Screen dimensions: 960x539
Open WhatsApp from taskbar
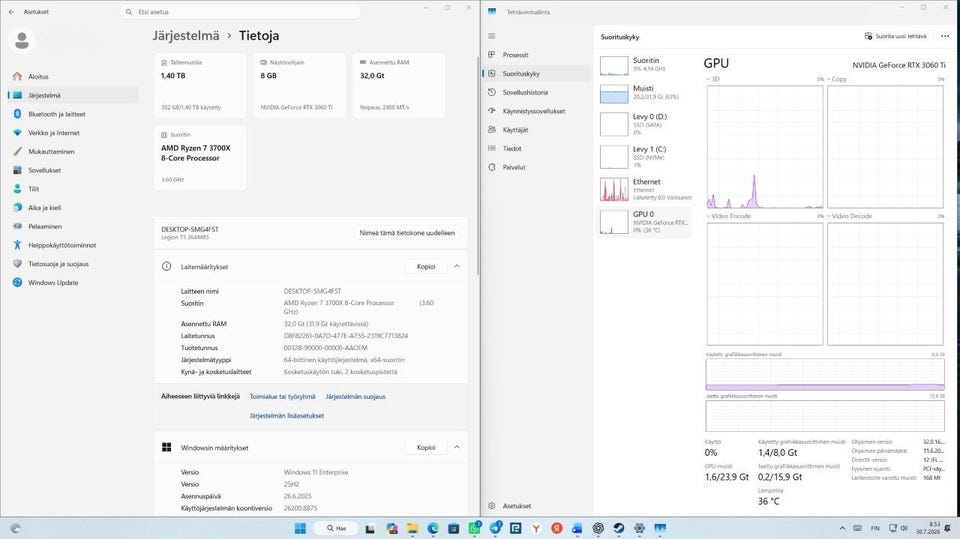pyautogui.click(x=474, y=528)
